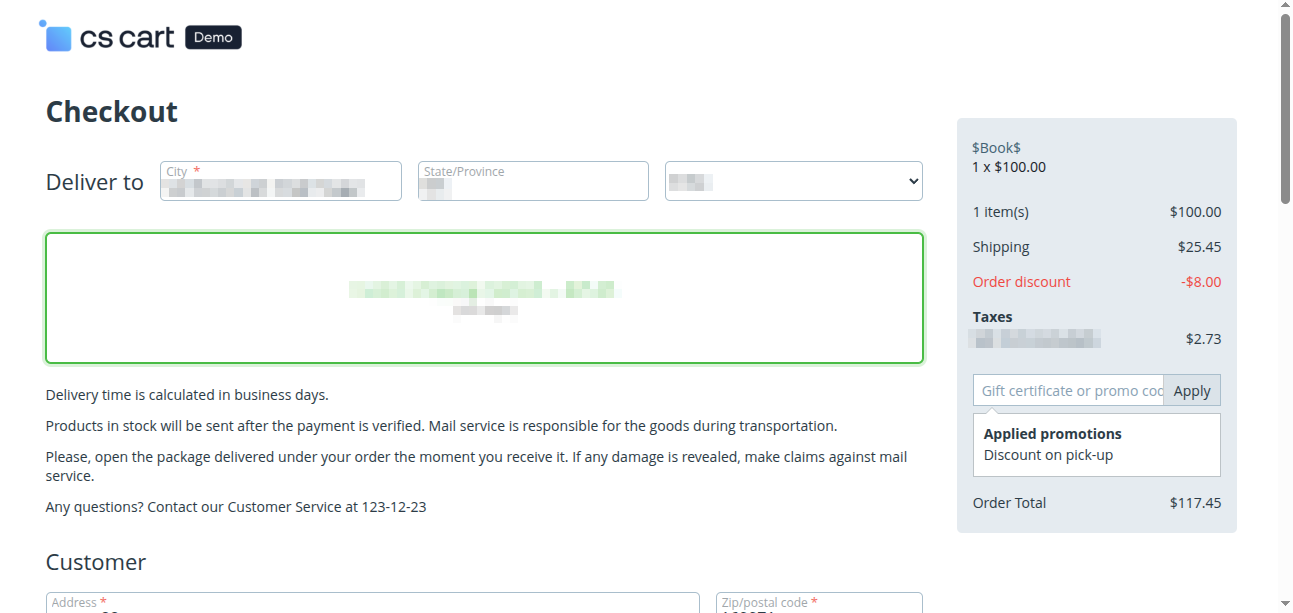1293x613 pixels.
Task: Click the Address input field
Action: [372, 603]
